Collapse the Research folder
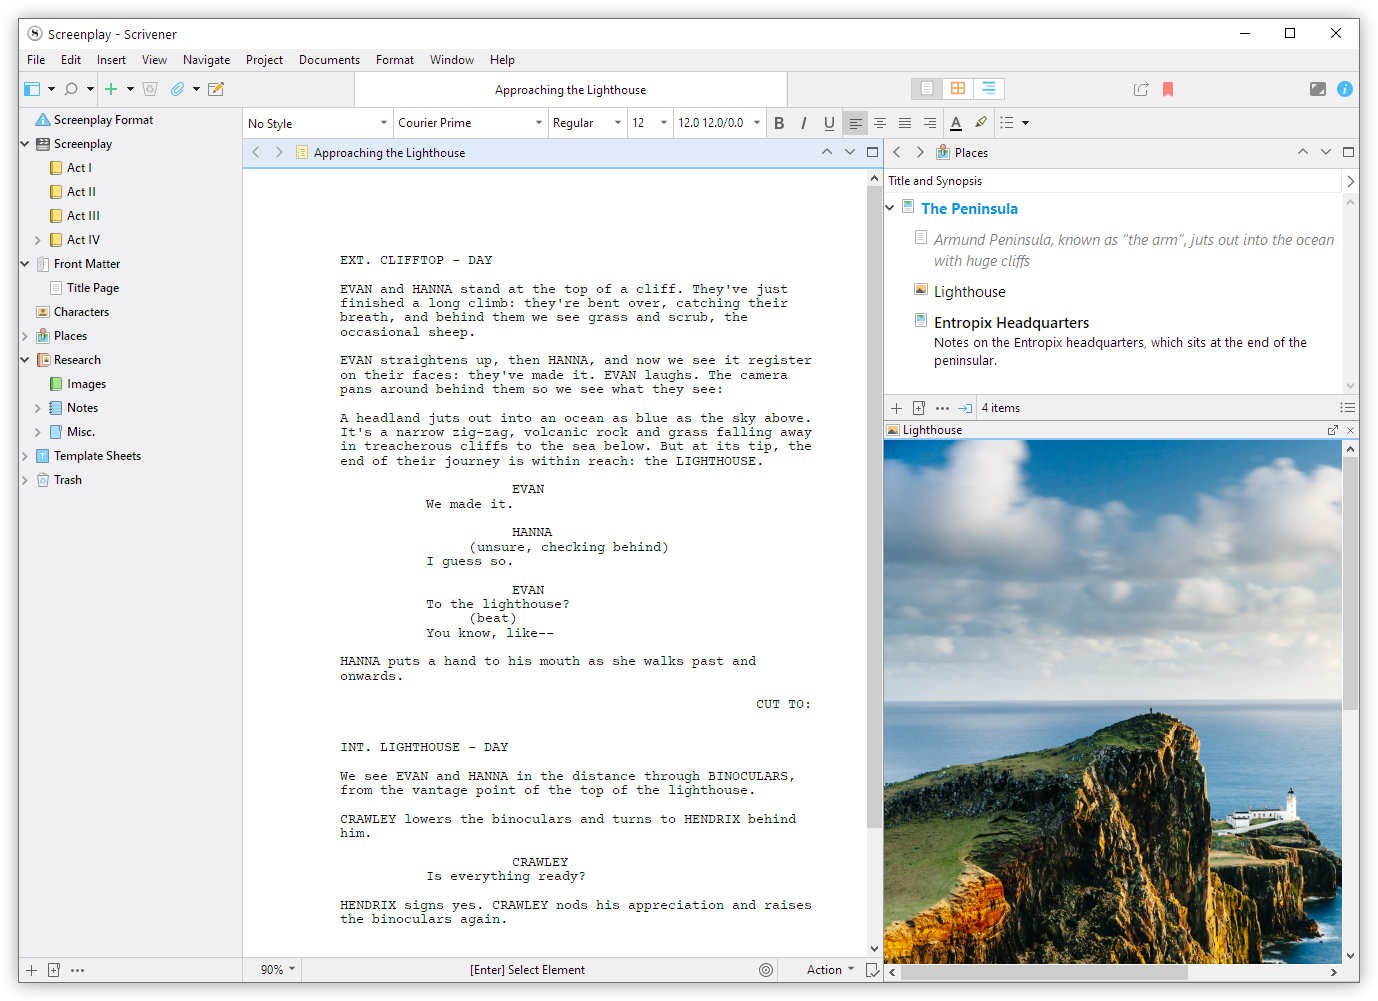Viewport: 1378px width, 1001px height. [x=24, y=359]
